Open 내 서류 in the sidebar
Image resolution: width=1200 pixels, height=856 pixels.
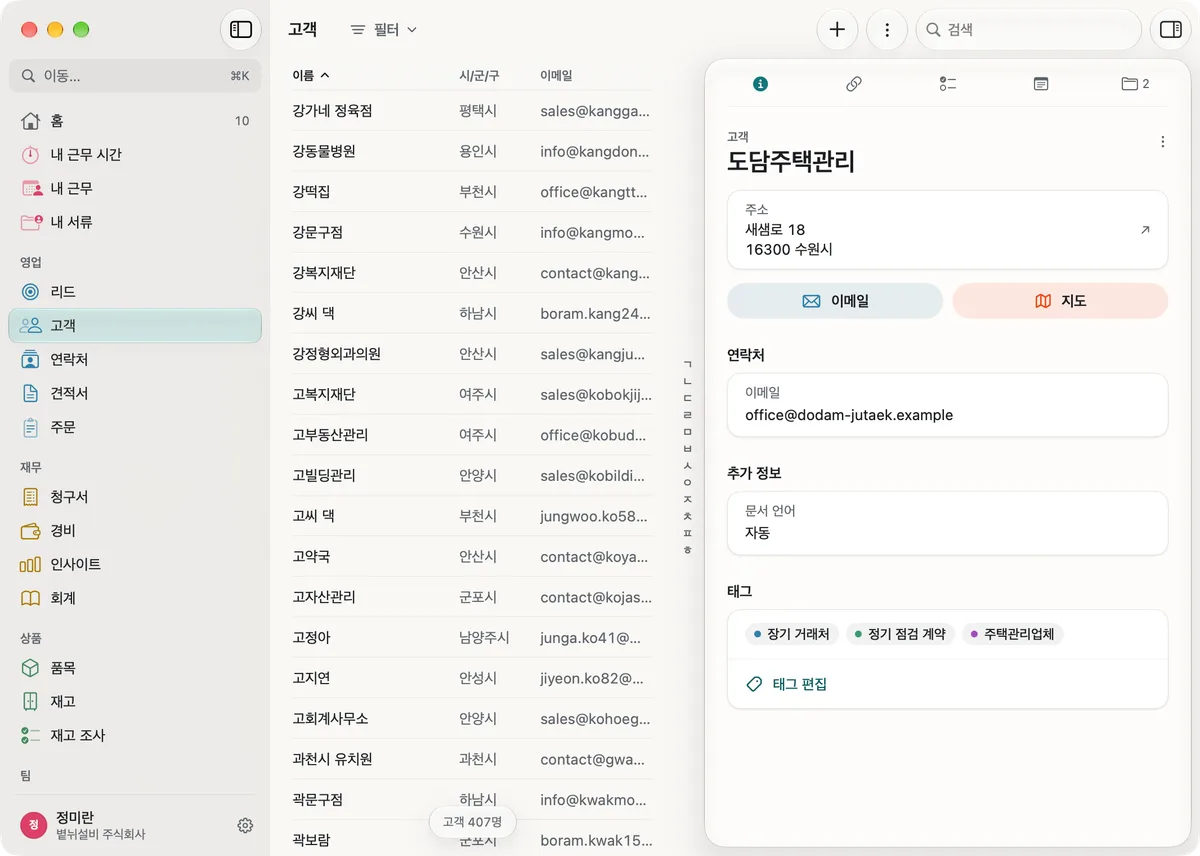click(135, 222)
